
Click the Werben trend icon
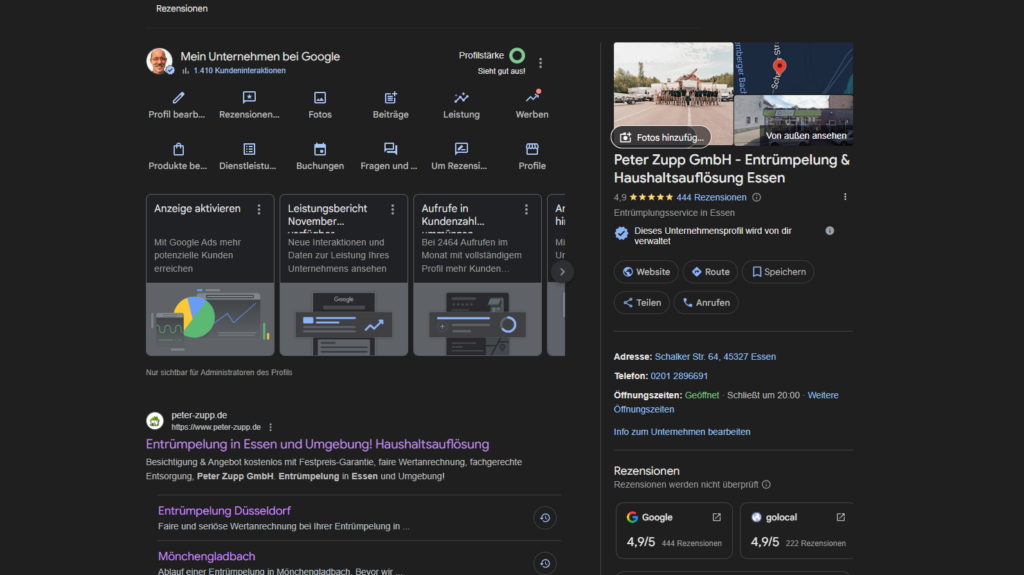click(x=532, y=98)
